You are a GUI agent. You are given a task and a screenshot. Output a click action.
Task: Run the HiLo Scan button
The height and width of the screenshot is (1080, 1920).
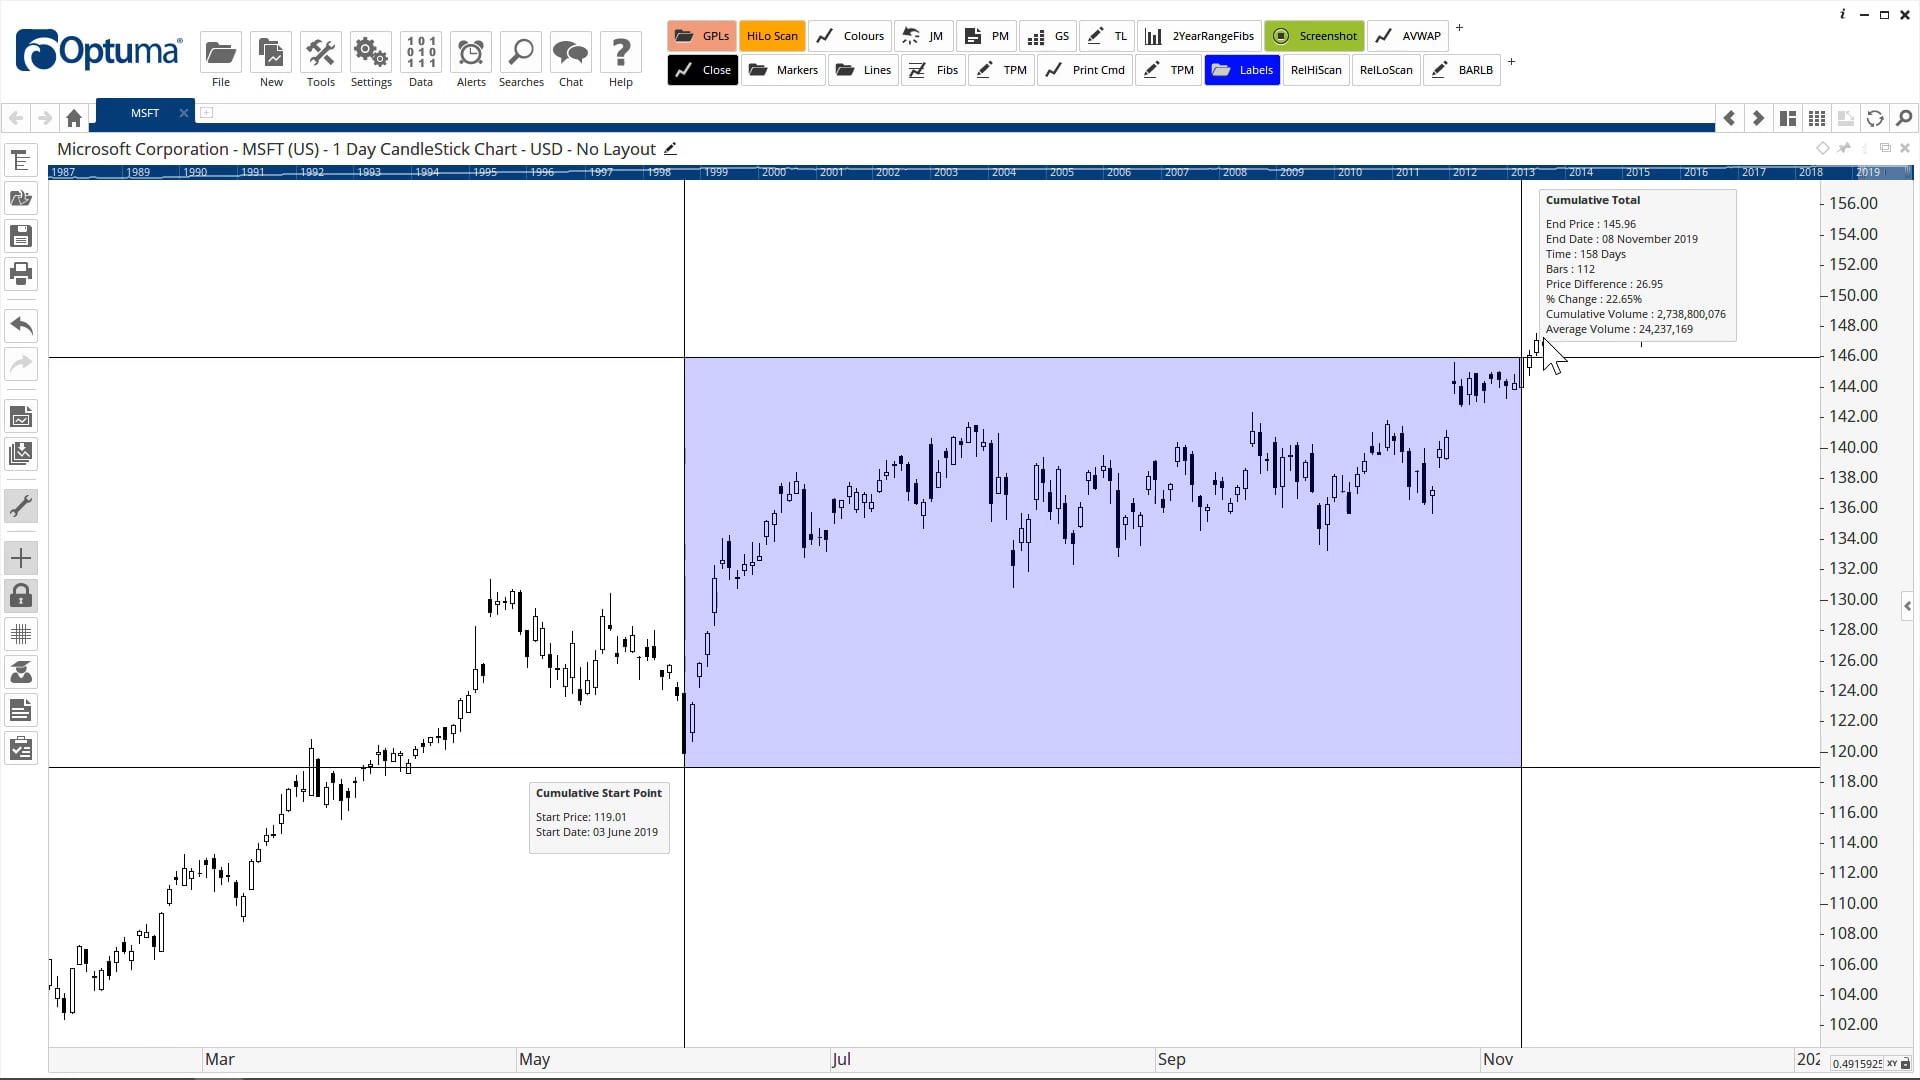click(x=772, y=36)
